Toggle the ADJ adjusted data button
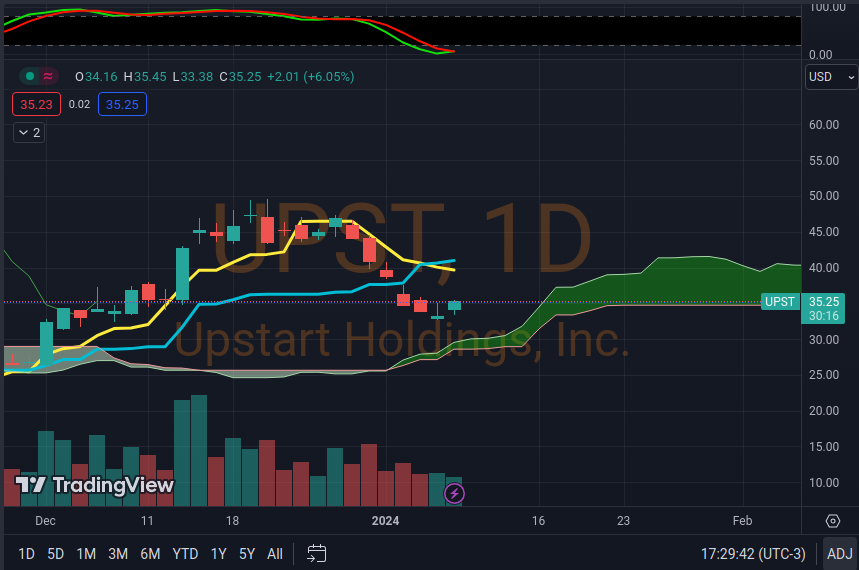 (839, 554)
